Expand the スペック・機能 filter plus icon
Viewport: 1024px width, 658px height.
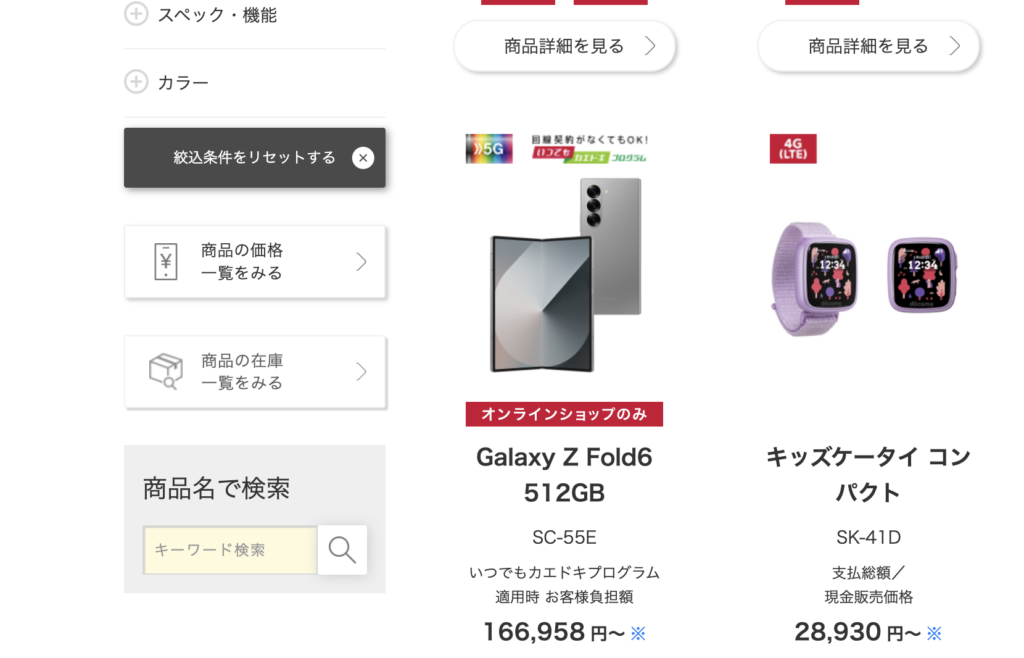pos(136,14)
